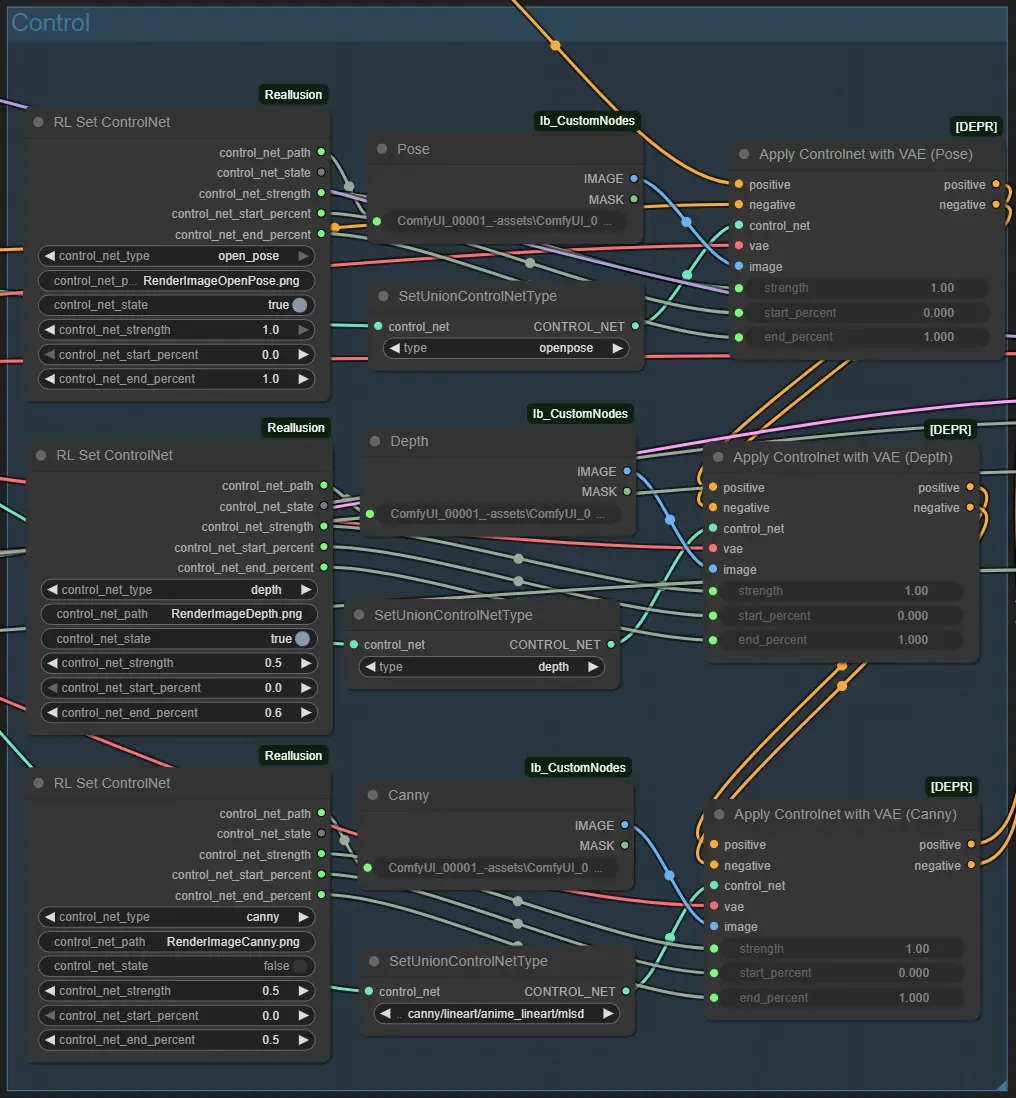Click the control_net_path output socket of the open_pose RL Set ControlNet
This screenshot has height=1098, width=1016.
click(x=321, y=152)
